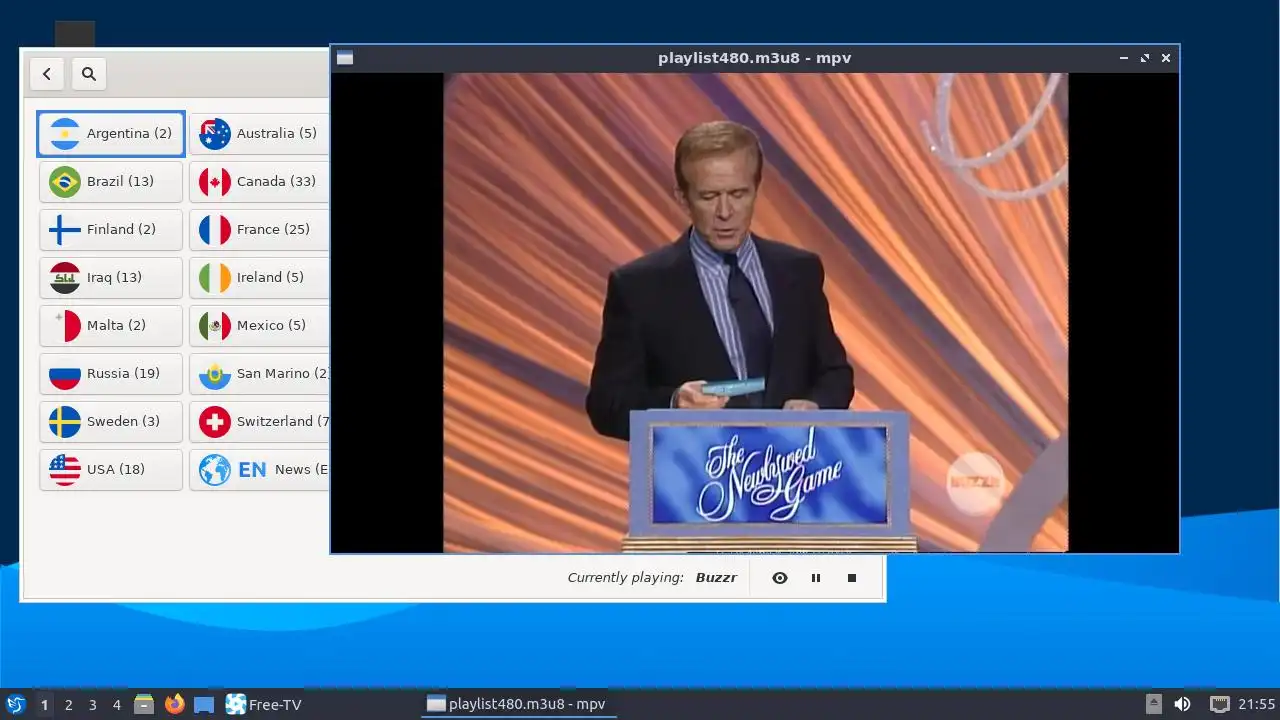Viewport: 1280px width, 720px height.
Task: Open the removable media tray icon
Action: click(x=1154, y=704)
